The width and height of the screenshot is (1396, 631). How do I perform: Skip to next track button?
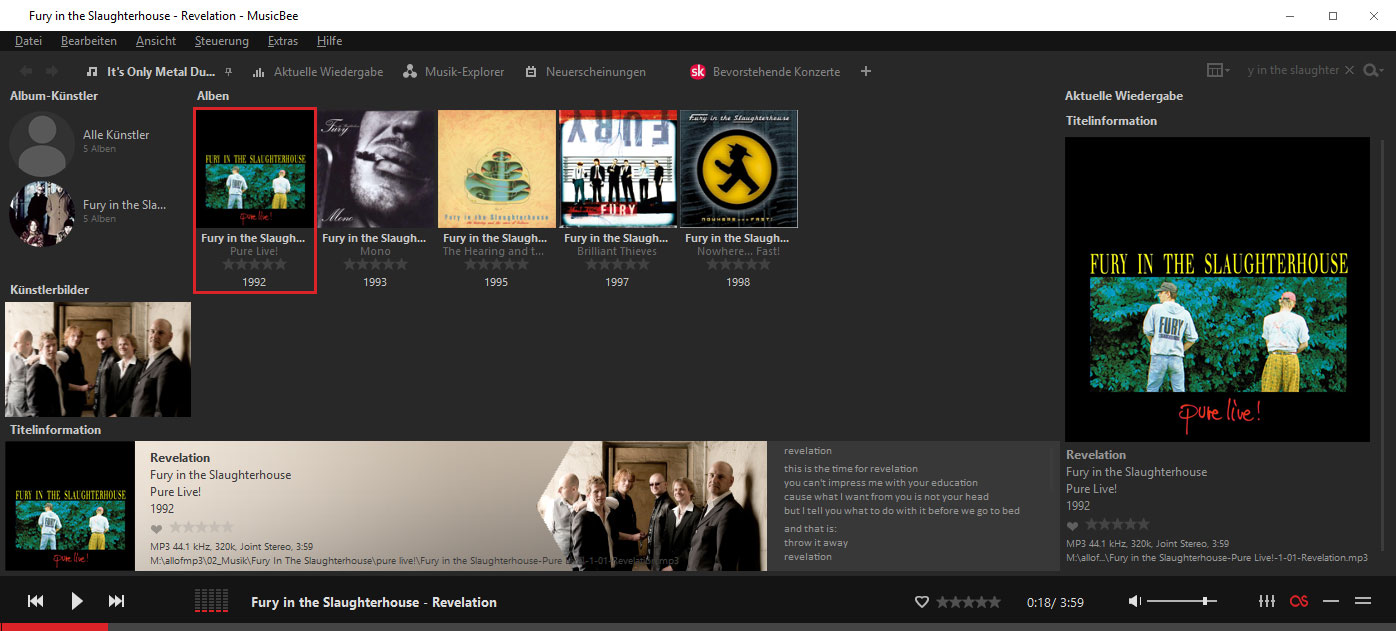(117, 601)
